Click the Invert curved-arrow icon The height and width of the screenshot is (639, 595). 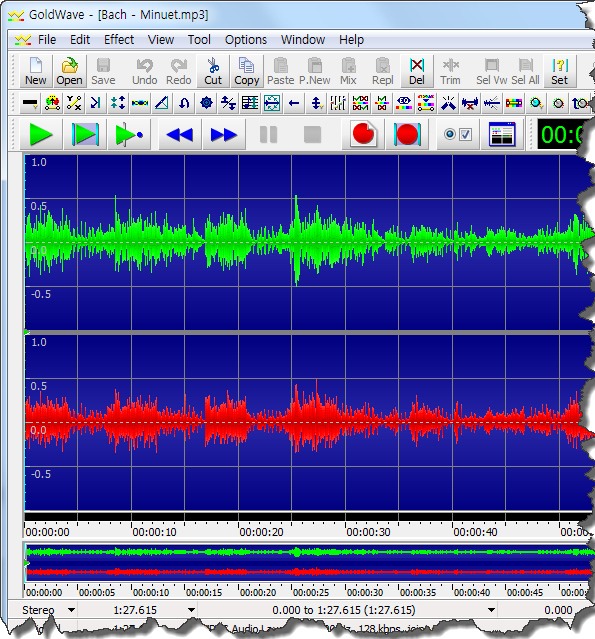[x=184, y=103]
